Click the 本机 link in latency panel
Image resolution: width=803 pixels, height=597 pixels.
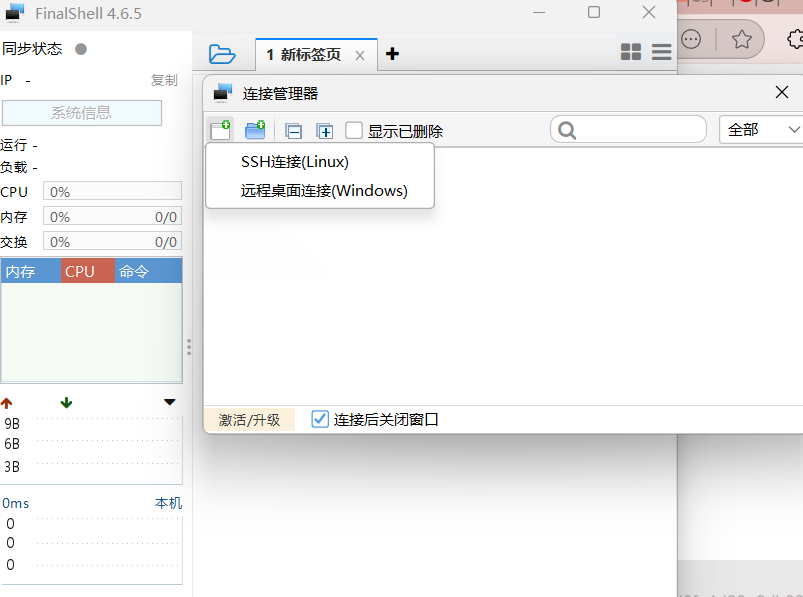pyautogui.click(x=168, y=503)
